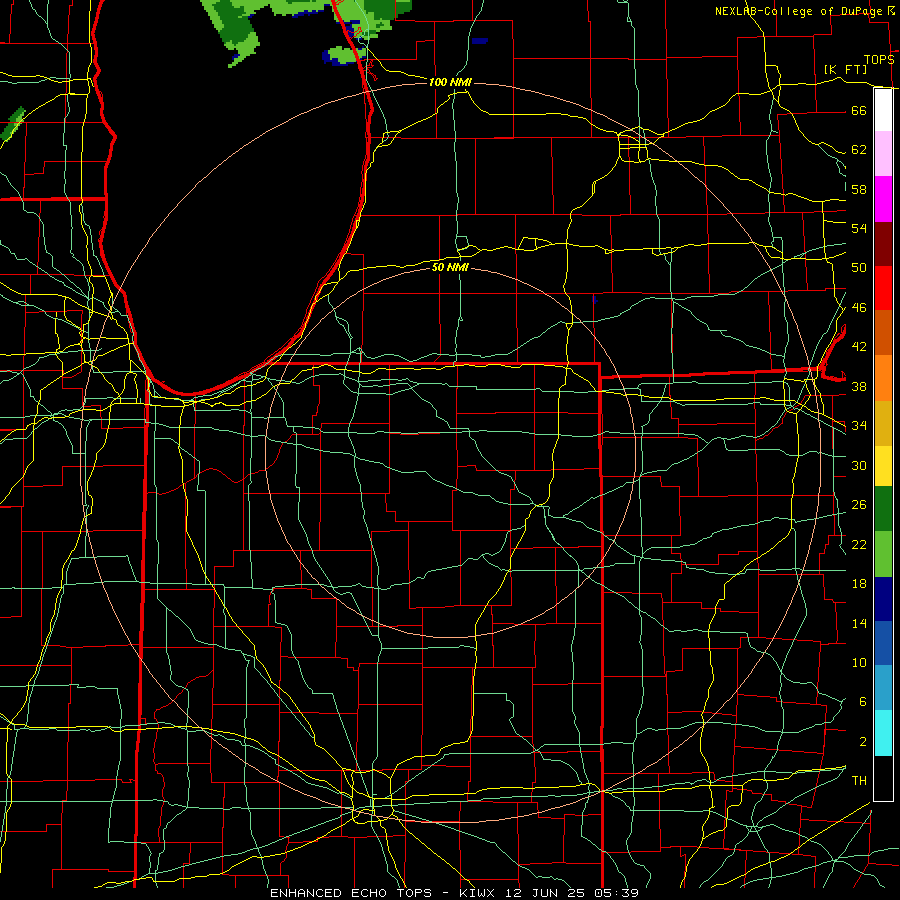
Task: Click the "ENHANCED ECHO TOPS - KIWX" caption
Action: [384, 893]
